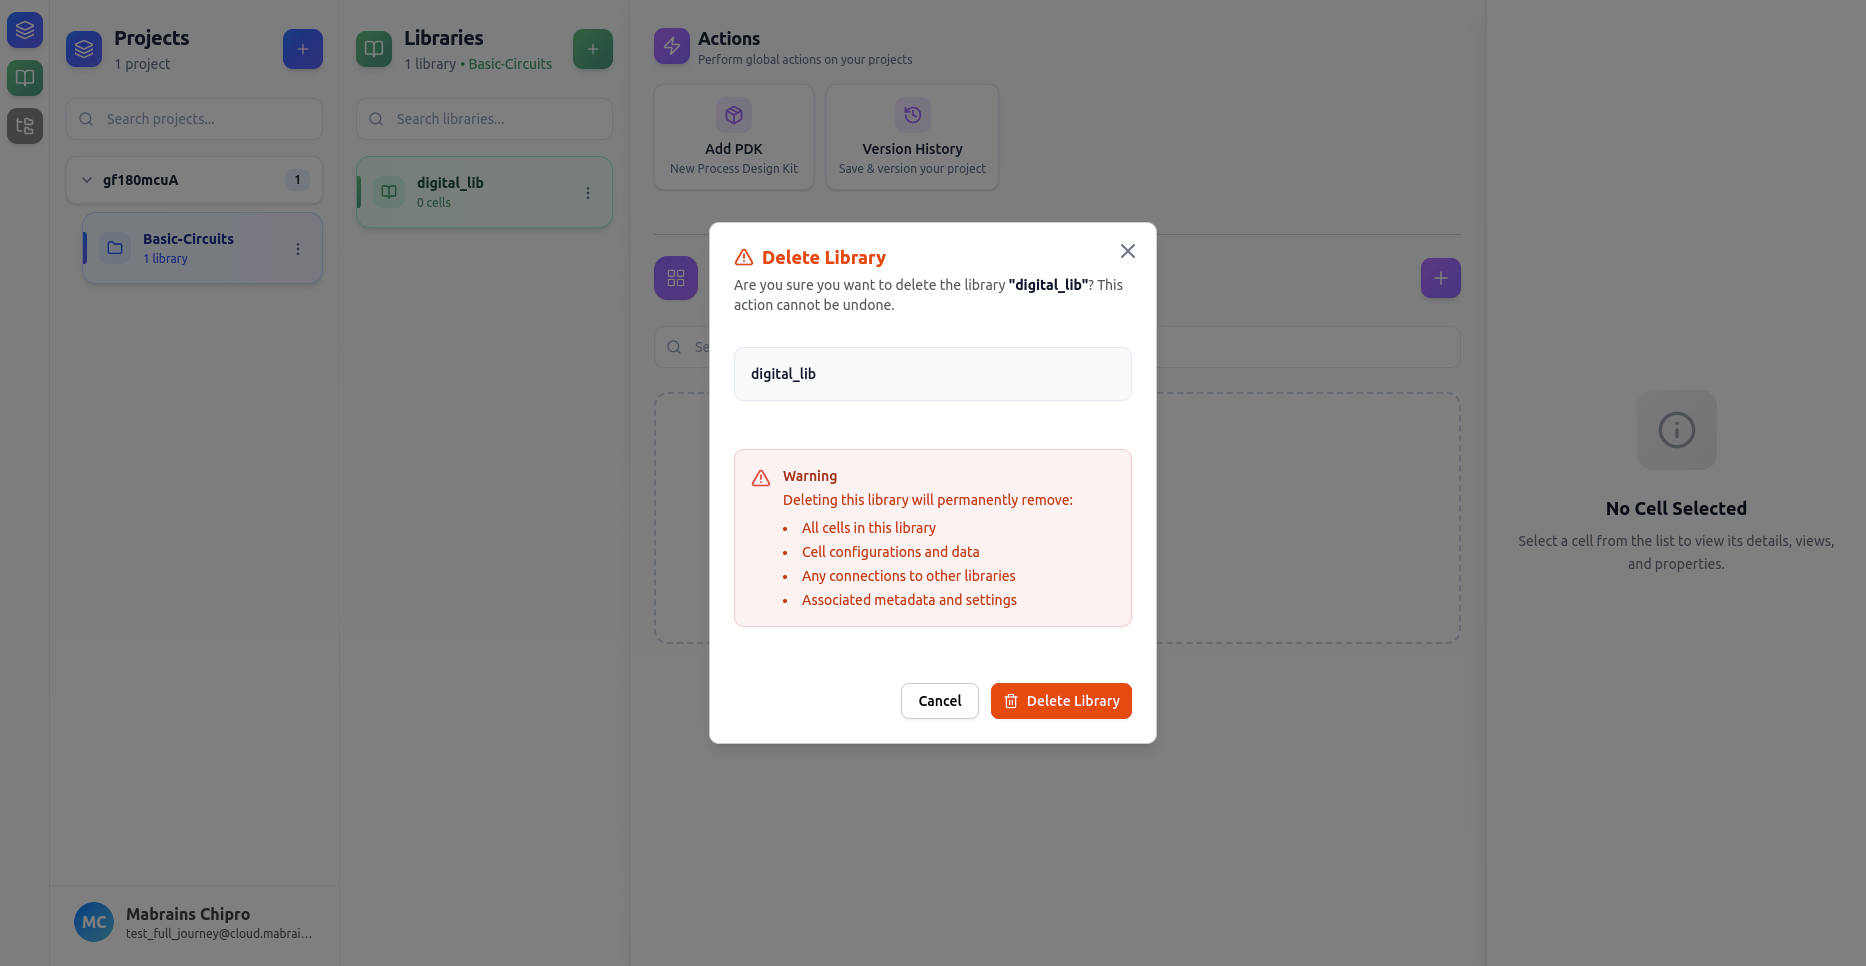Confirm with the Delete Library button
Image resolution: width=1866 pixels, height=966 pixels.
1061,701
